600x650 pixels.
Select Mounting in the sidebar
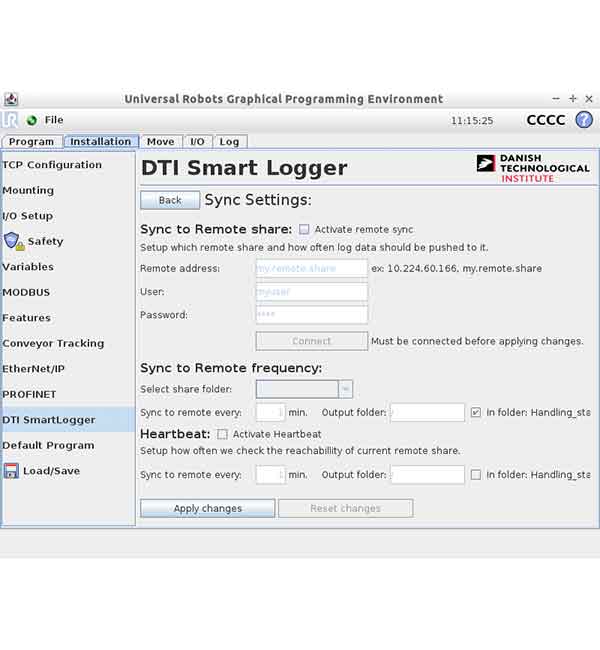(x=68, y=191)
